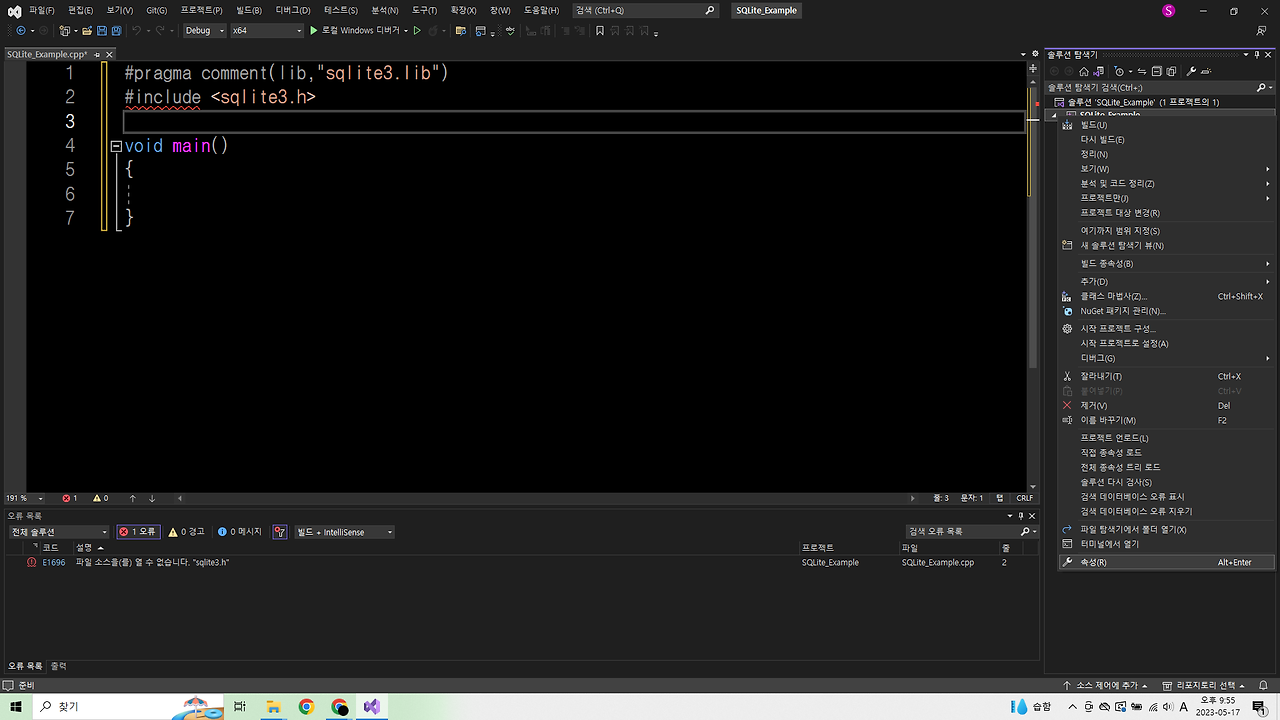Click the New Project icon in toolbar
Screen dimensions: 1280x720
[x=65, y=31]
